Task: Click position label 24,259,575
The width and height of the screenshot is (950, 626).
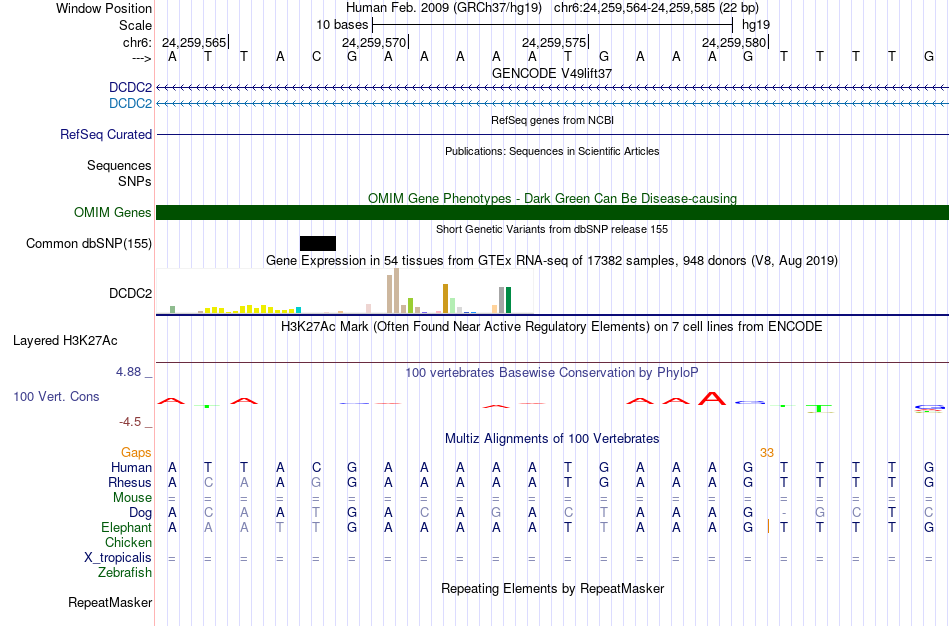Action: pos(554,42)
